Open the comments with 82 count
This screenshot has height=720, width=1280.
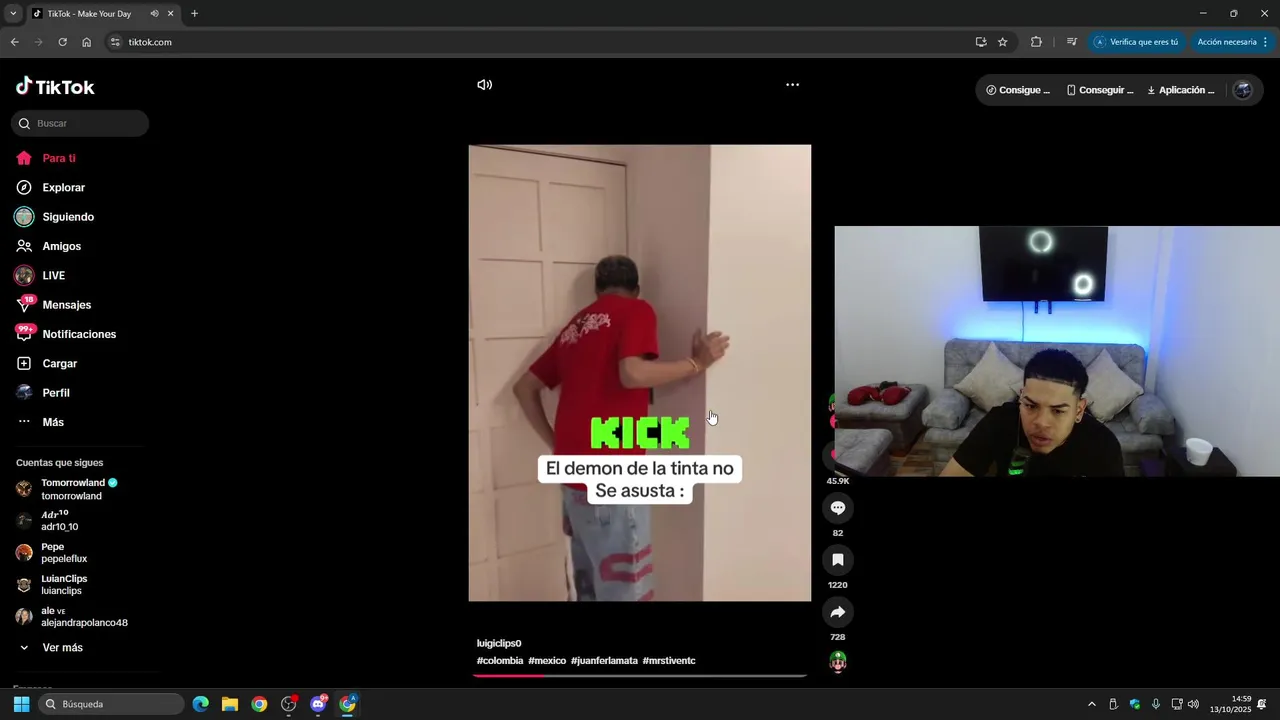838,508
